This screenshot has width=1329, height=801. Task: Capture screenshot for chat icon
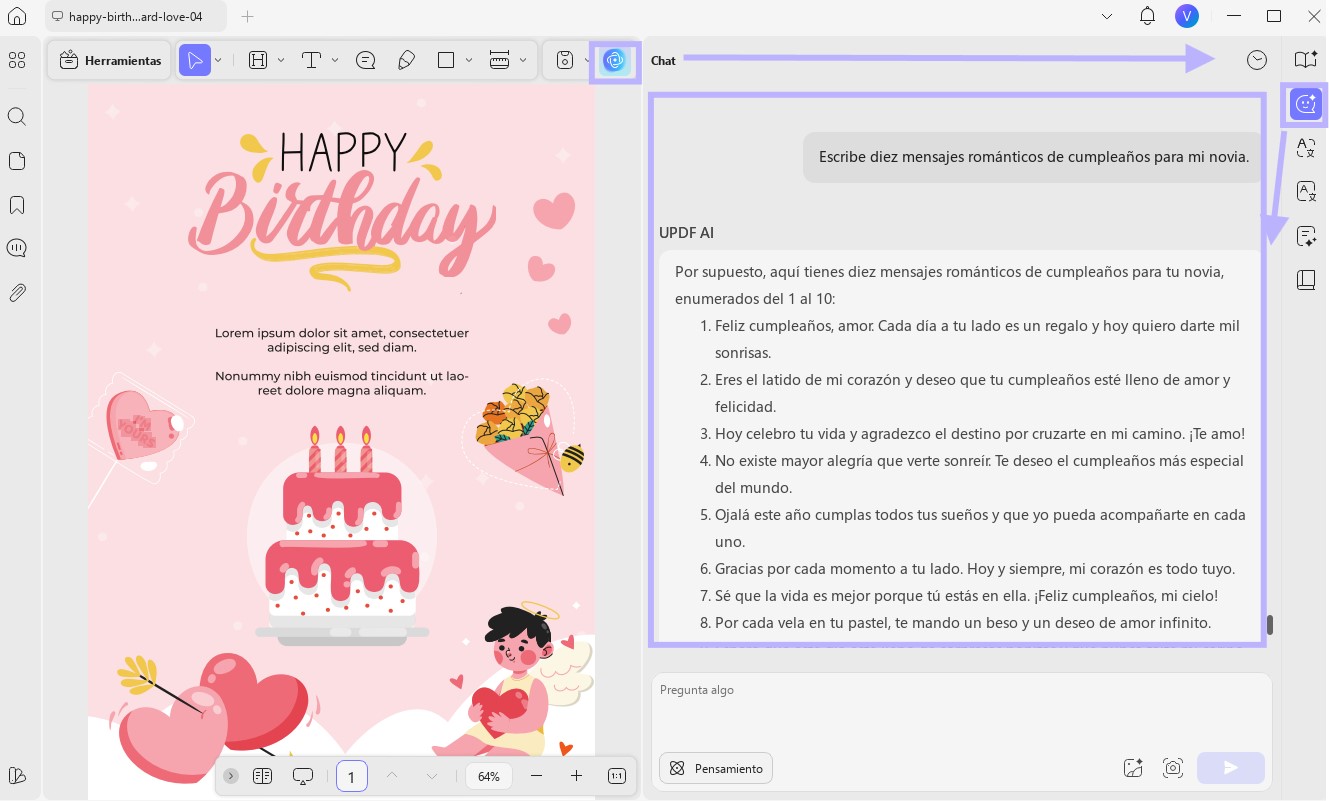point(1173,768)
